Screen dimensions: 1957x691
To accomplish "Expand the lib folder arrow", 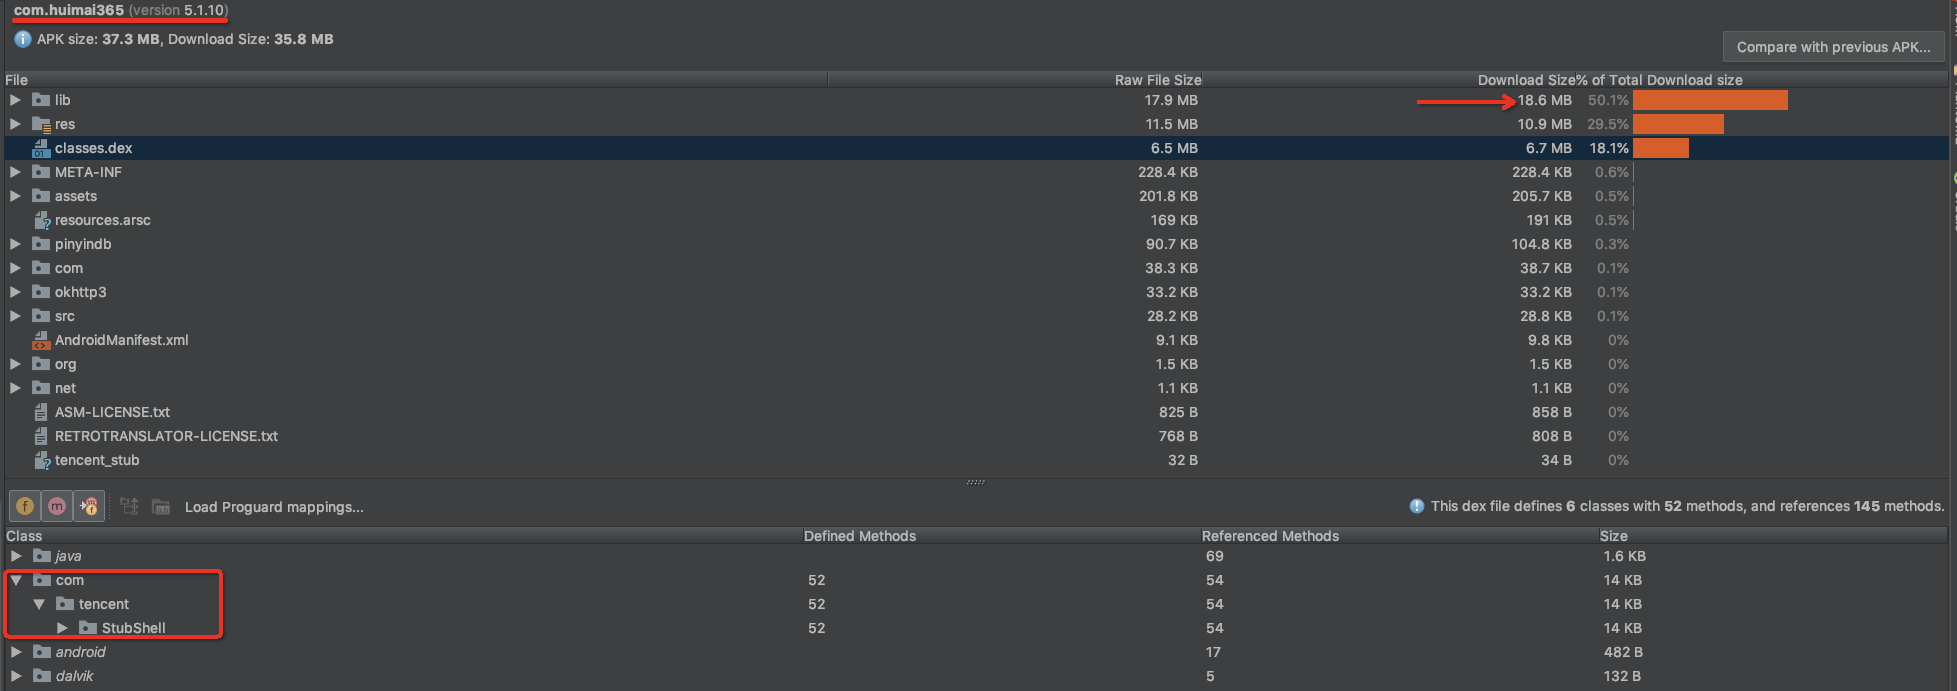I will 15,100.
